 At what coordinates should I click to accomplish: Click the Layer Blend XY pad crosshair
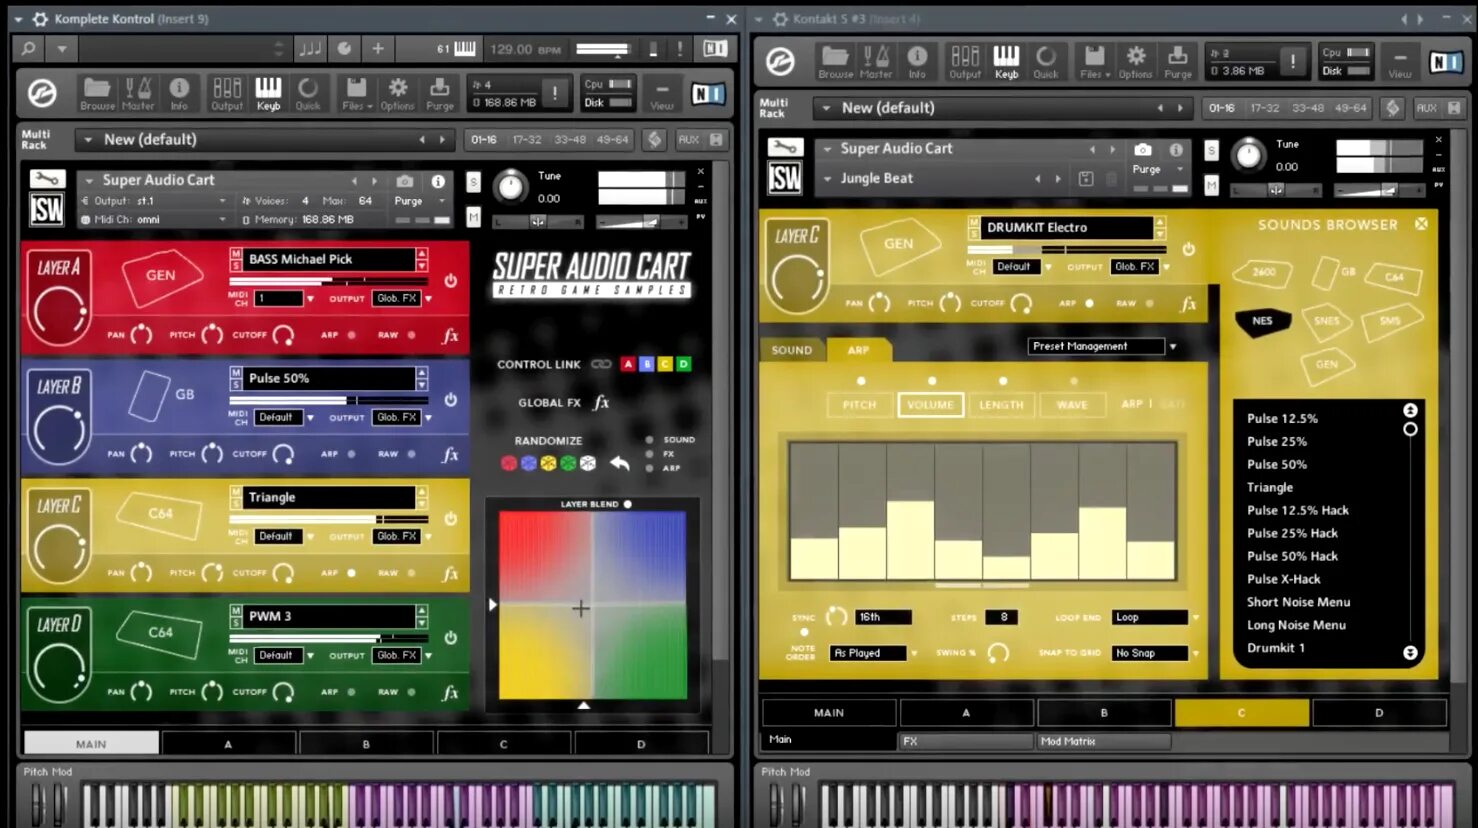click(581, 608)
